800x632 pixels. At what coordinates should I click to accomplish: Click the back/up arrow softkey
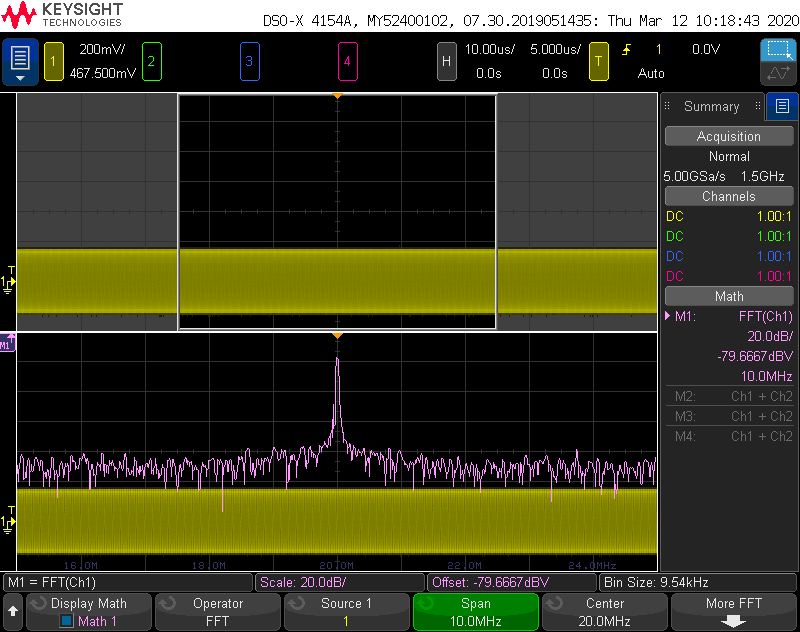pyautogui.click(x=13, y=611)
